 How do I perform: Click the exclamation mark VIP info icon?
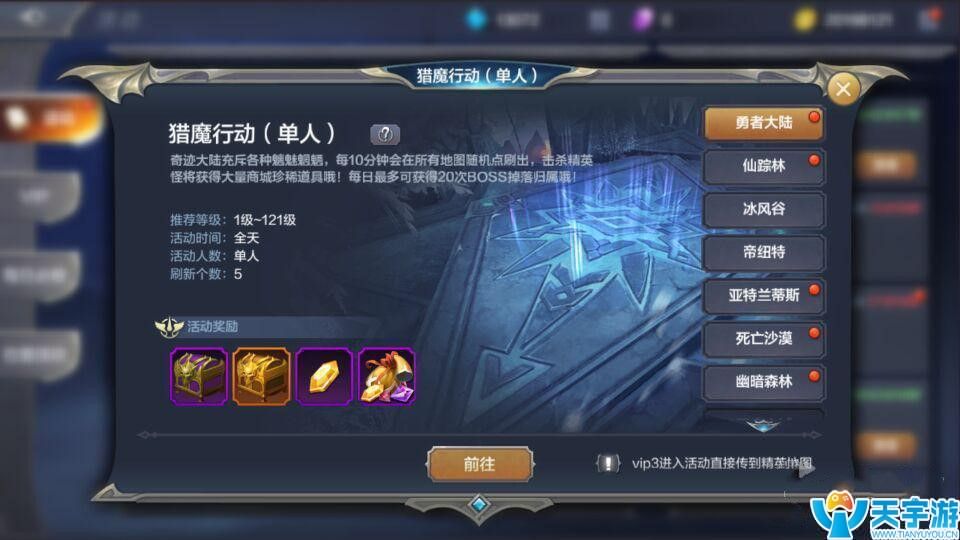point(607,463)
